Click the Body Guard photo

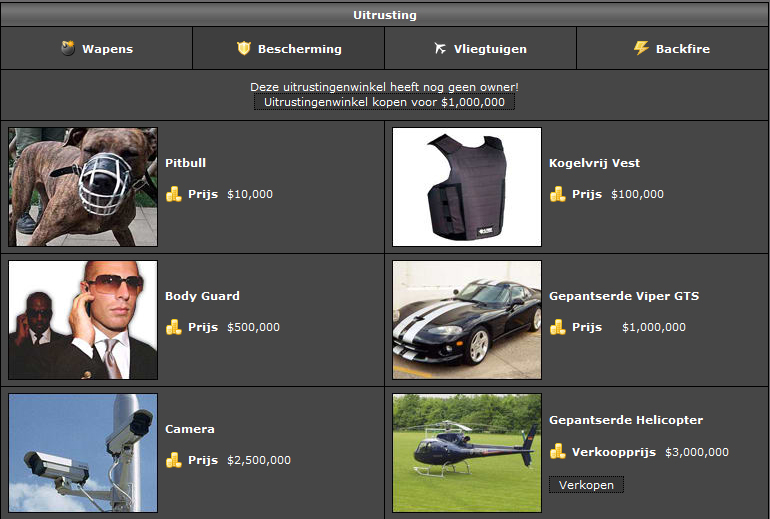[83, 320]
